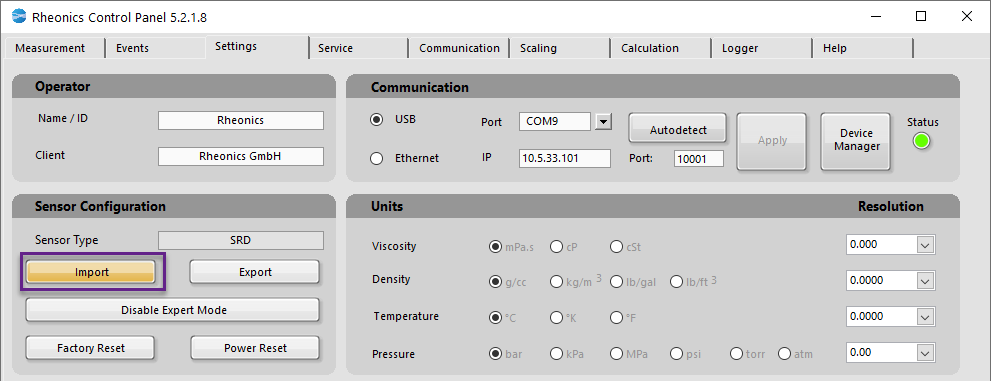Choose psi pressure unit
This screenshot has width=991, height=381.
pyautogui.click(x=677, y=354)
